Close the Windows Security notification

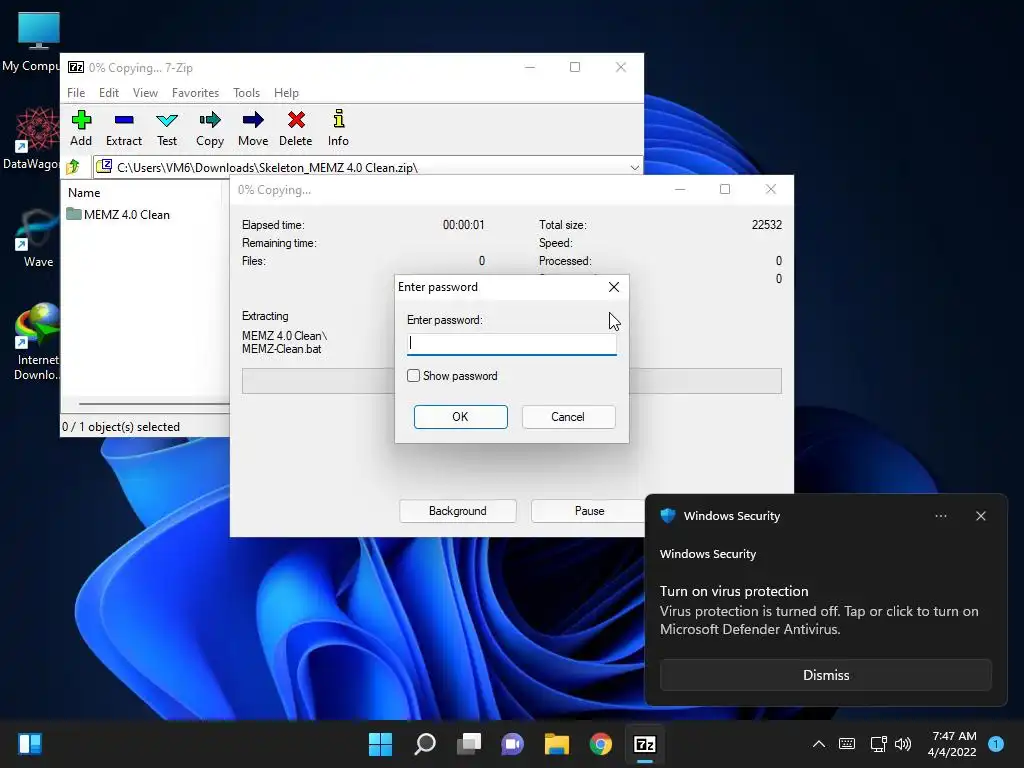(x=980, y=516)
